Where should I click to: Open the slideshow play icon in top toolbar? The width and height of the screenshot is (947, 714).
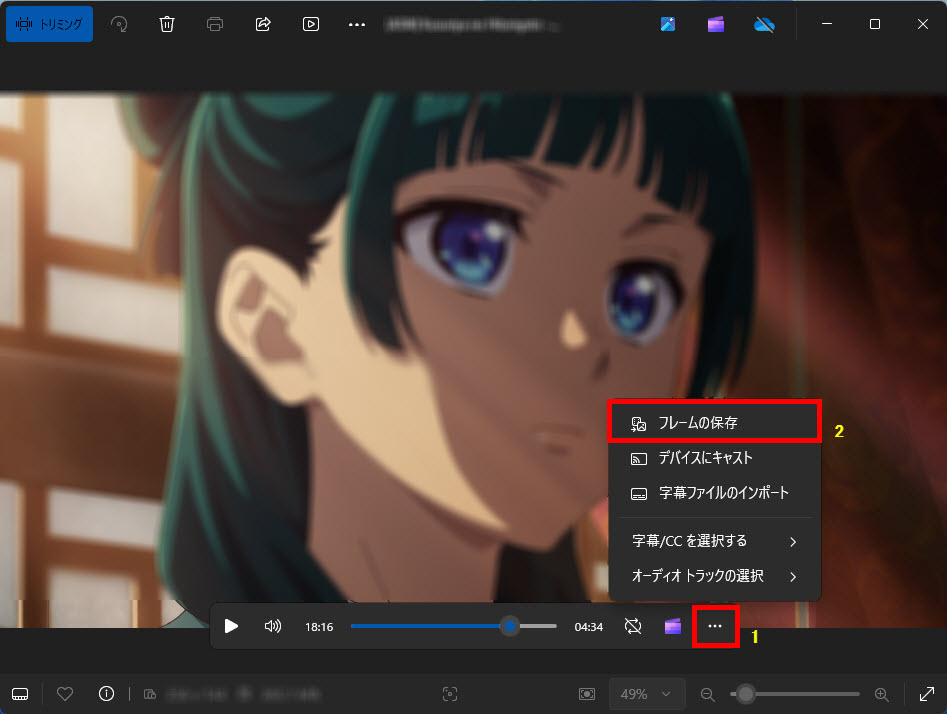tap(311, 24)
